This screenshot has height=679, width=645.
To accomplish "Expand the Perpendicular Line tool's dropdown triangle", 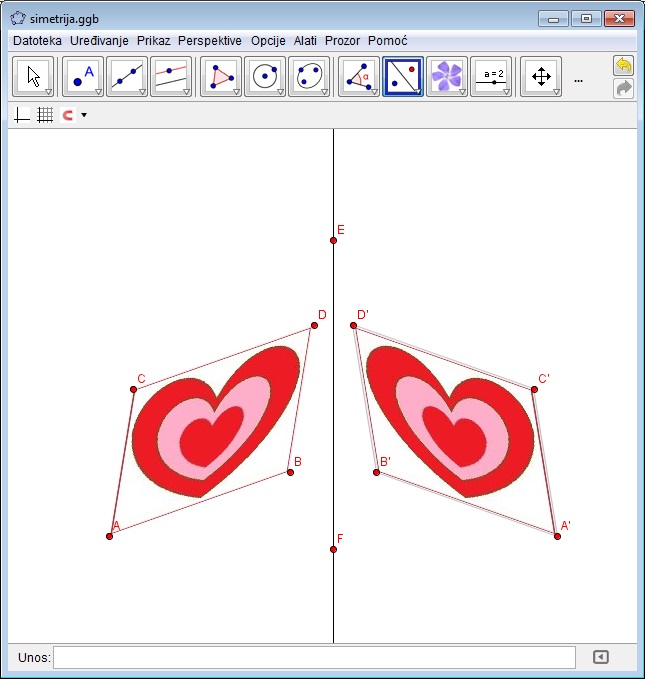I will coord(187,92).
